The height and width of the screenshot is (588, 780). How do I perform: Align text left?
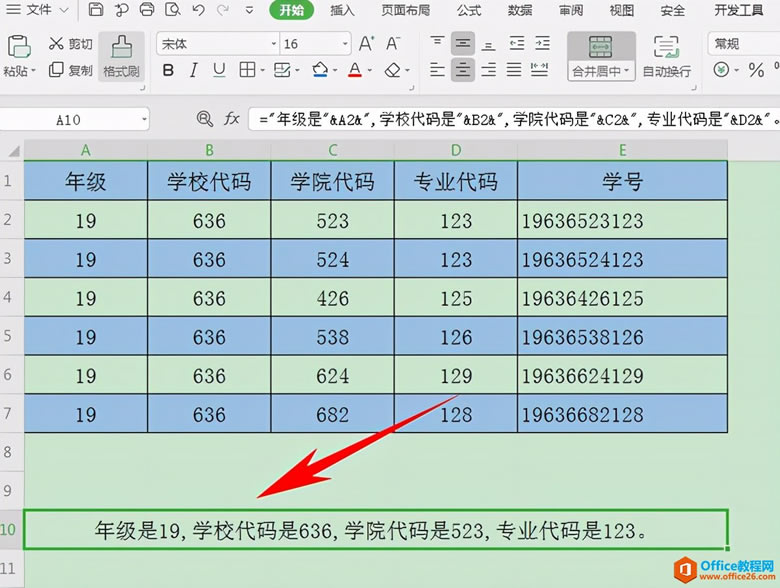437,70
